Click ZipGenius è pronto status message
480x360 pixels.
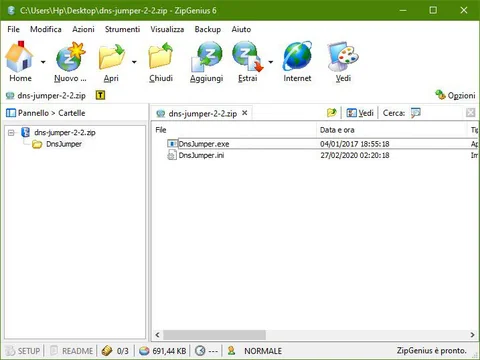click(431, 351)
